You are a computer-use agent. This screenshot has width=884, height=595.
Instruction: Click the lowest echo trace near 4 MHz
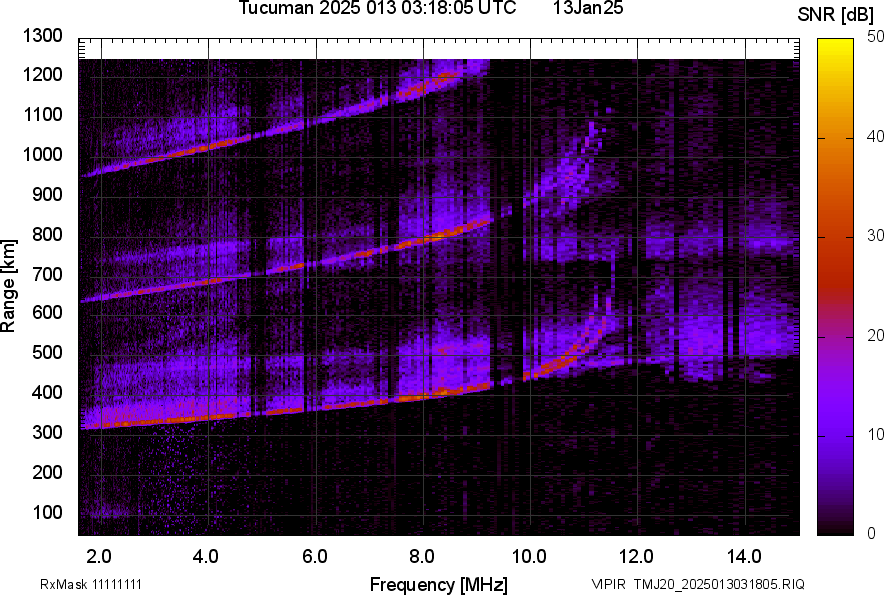click(208, 416)
